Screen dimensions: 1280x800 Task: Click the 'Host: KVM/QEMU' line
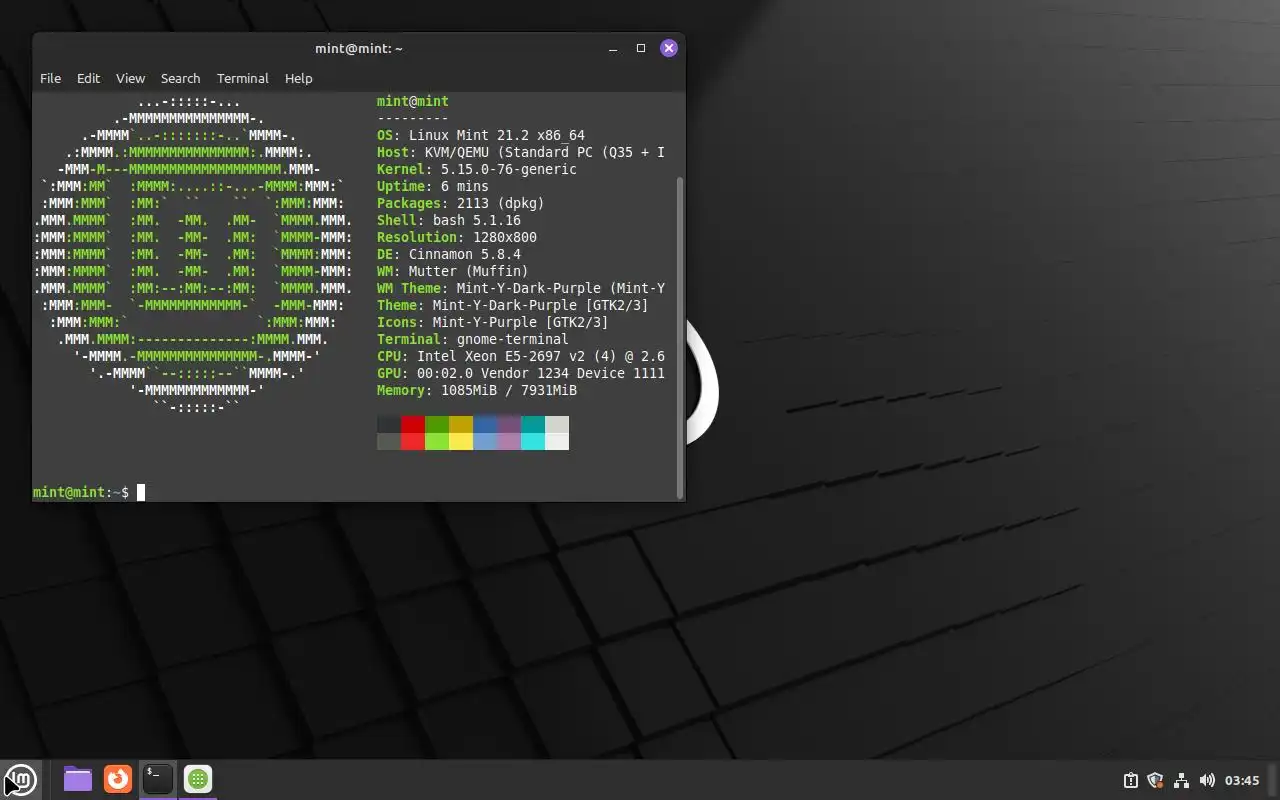pos(521,152)
